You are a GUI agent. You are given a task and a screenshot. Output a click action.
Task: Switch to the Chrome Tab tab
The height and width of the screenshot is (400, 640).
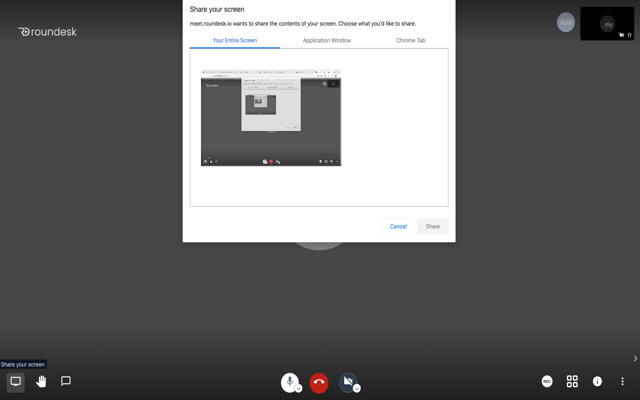[411, 40]
